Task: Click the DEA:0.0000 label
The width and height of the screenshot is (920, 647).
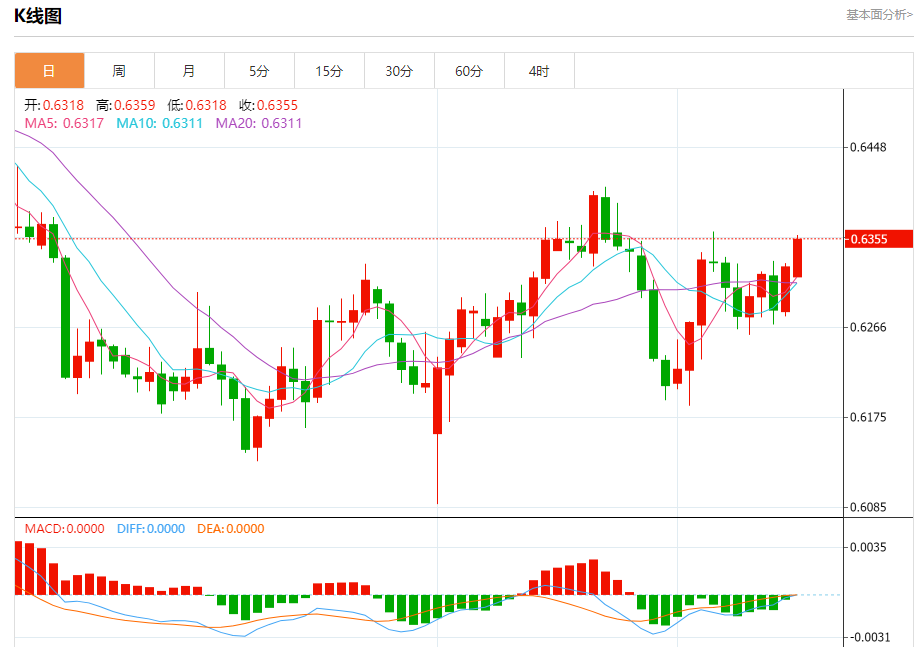Action: 231,529
